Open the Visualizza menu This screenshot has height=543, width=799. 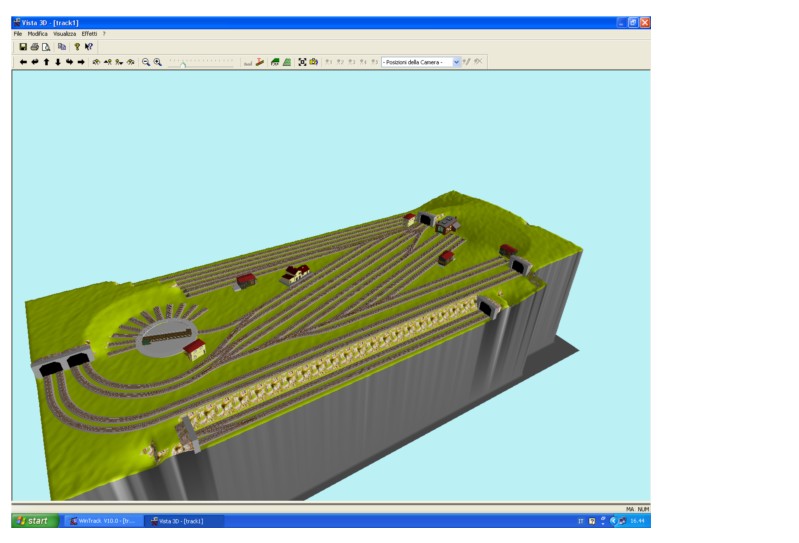click(65, 34)
